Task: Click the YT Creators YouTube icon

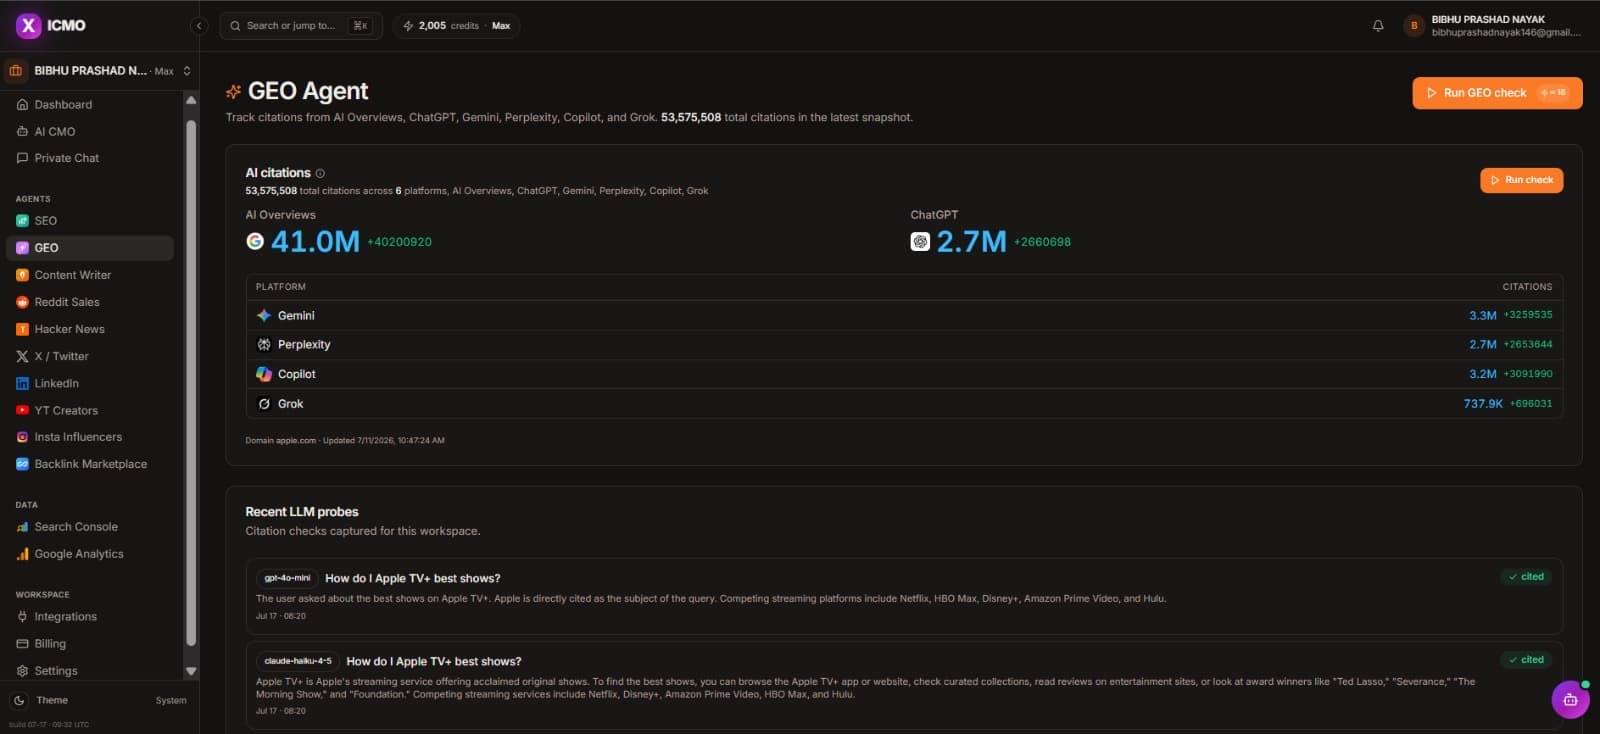Action: pyautogui.click(x=22, y=410)
